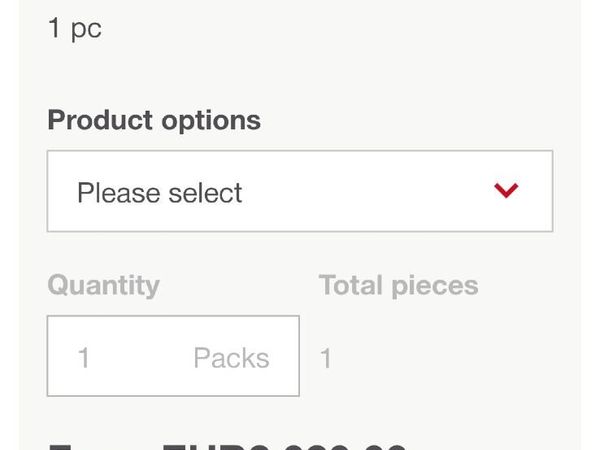Click the bold text above the option selector
Screen dimensions: 600x450
pyautogui.click(x=154, y=120)
